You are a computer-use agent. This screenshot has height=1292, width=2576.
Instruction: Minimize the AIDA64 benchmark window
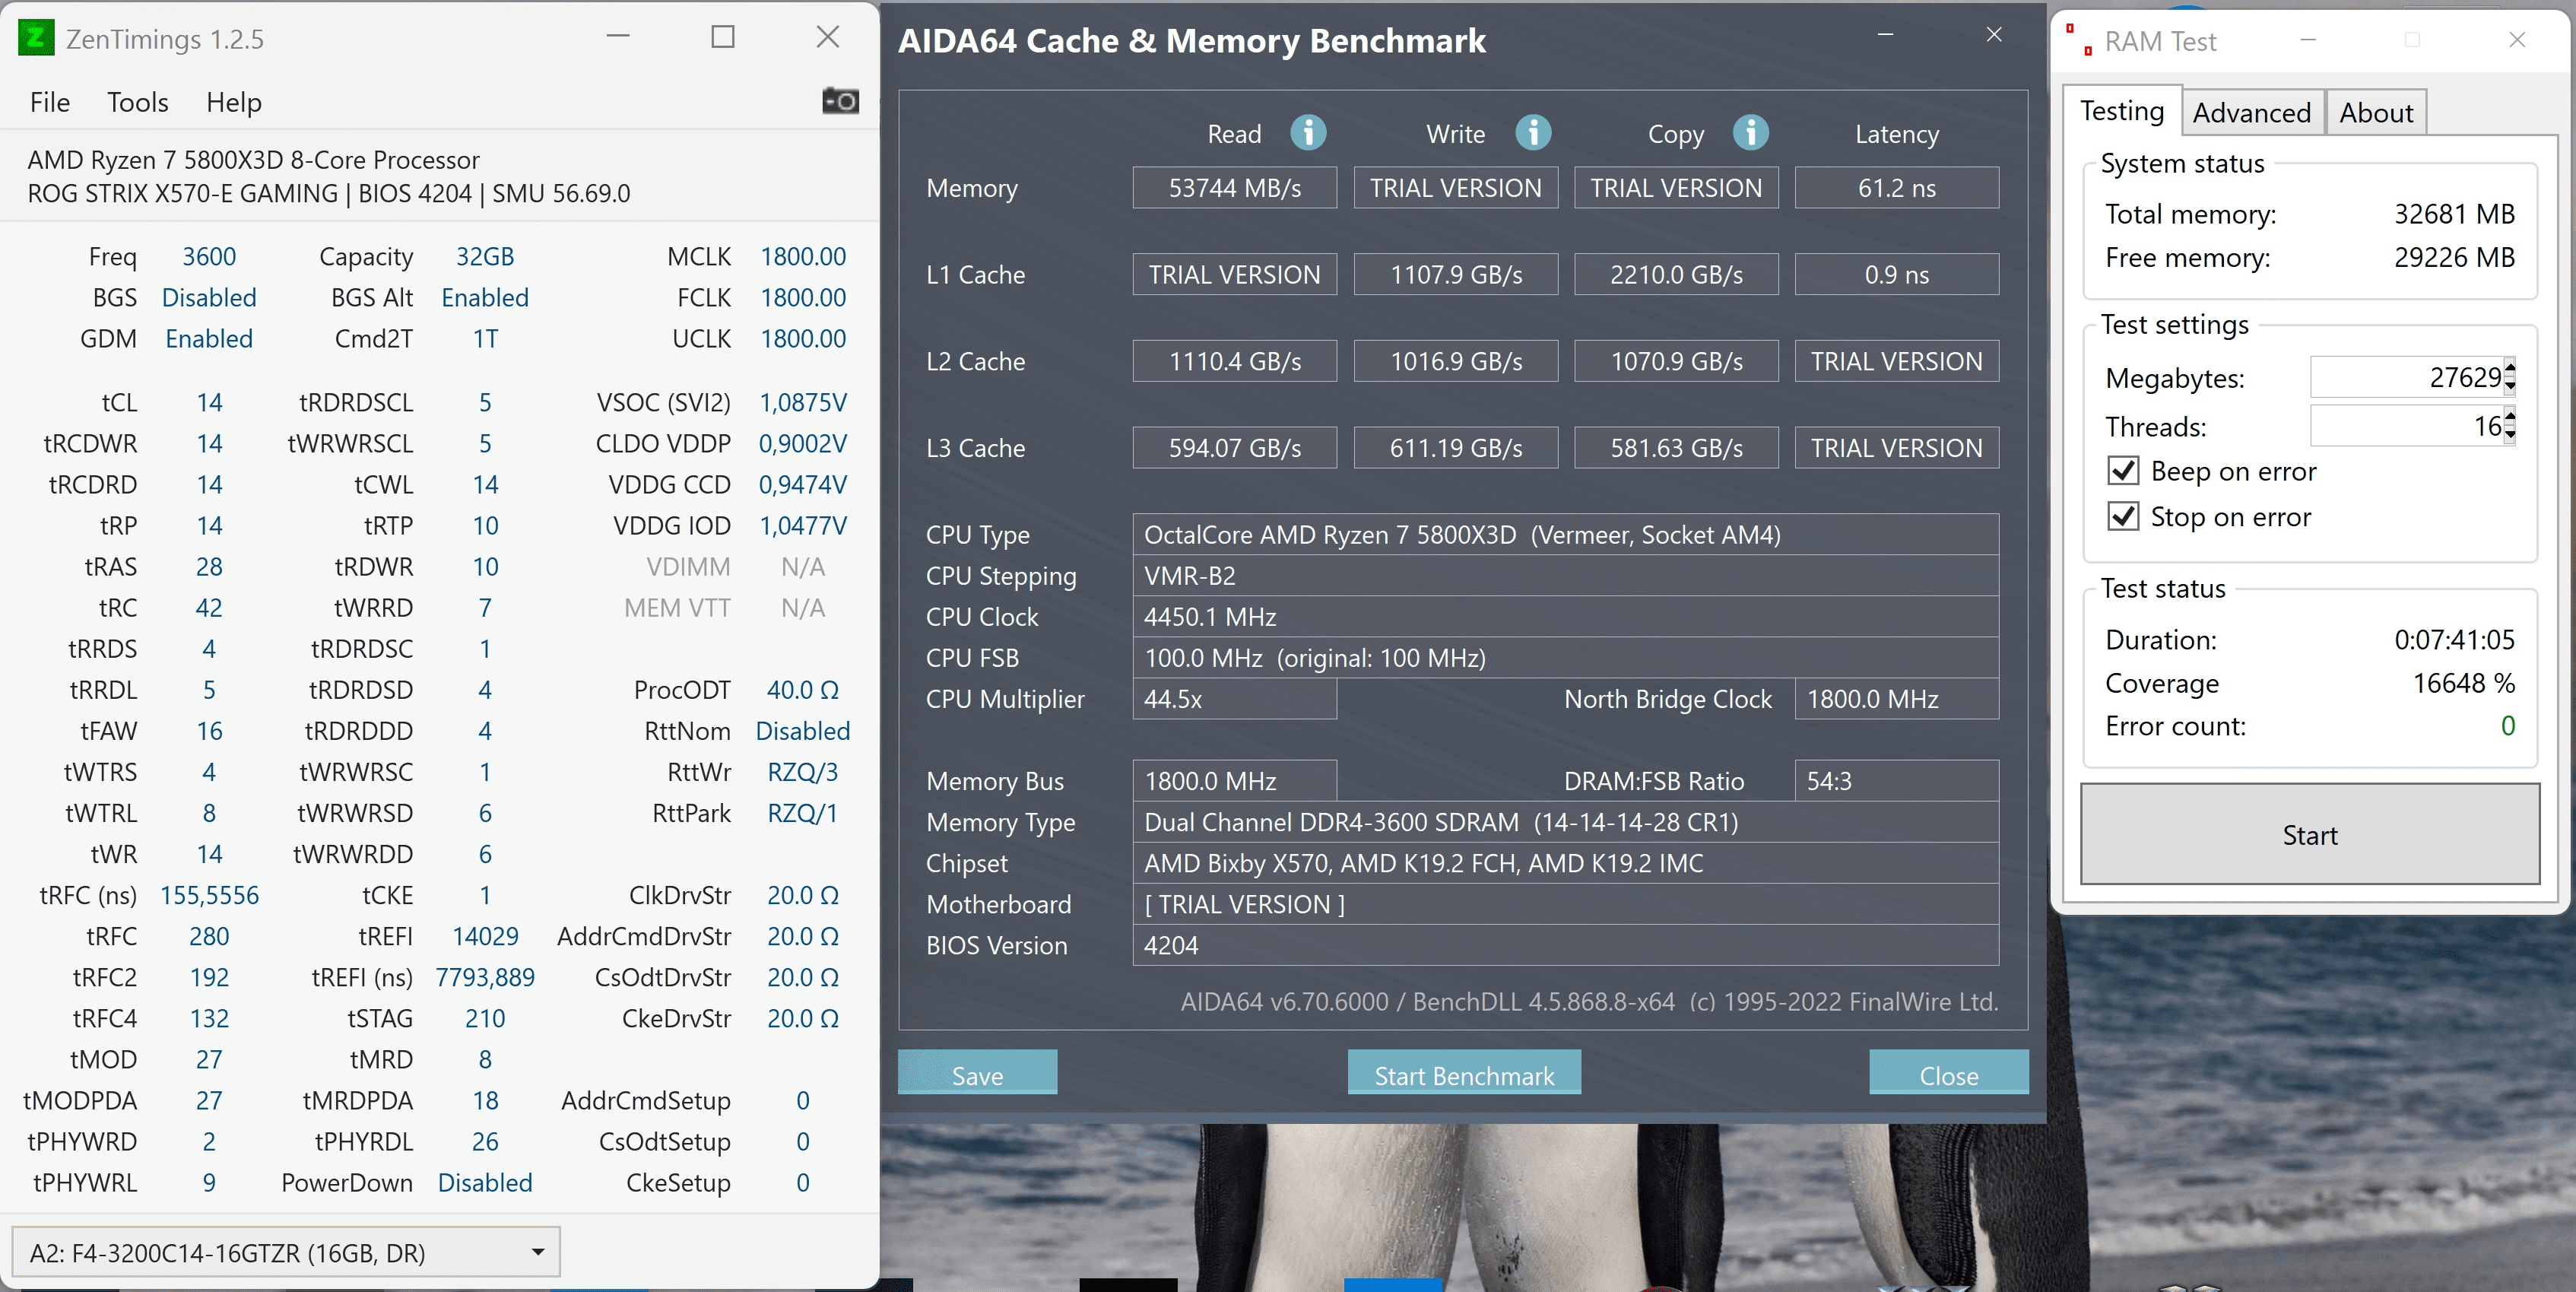point(1885,35)
